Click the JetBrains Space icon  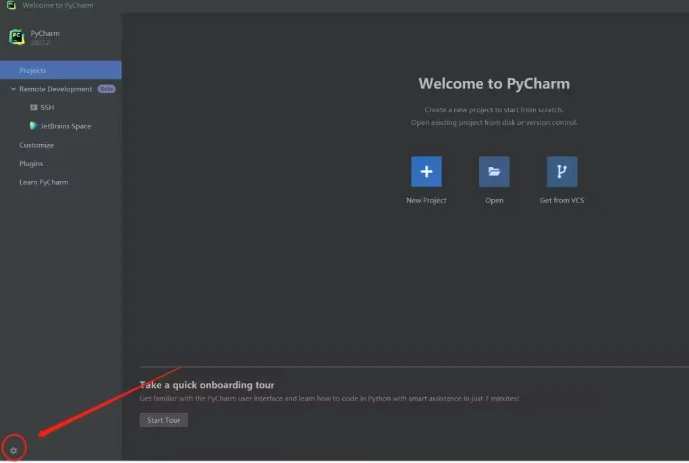[33, 126]
